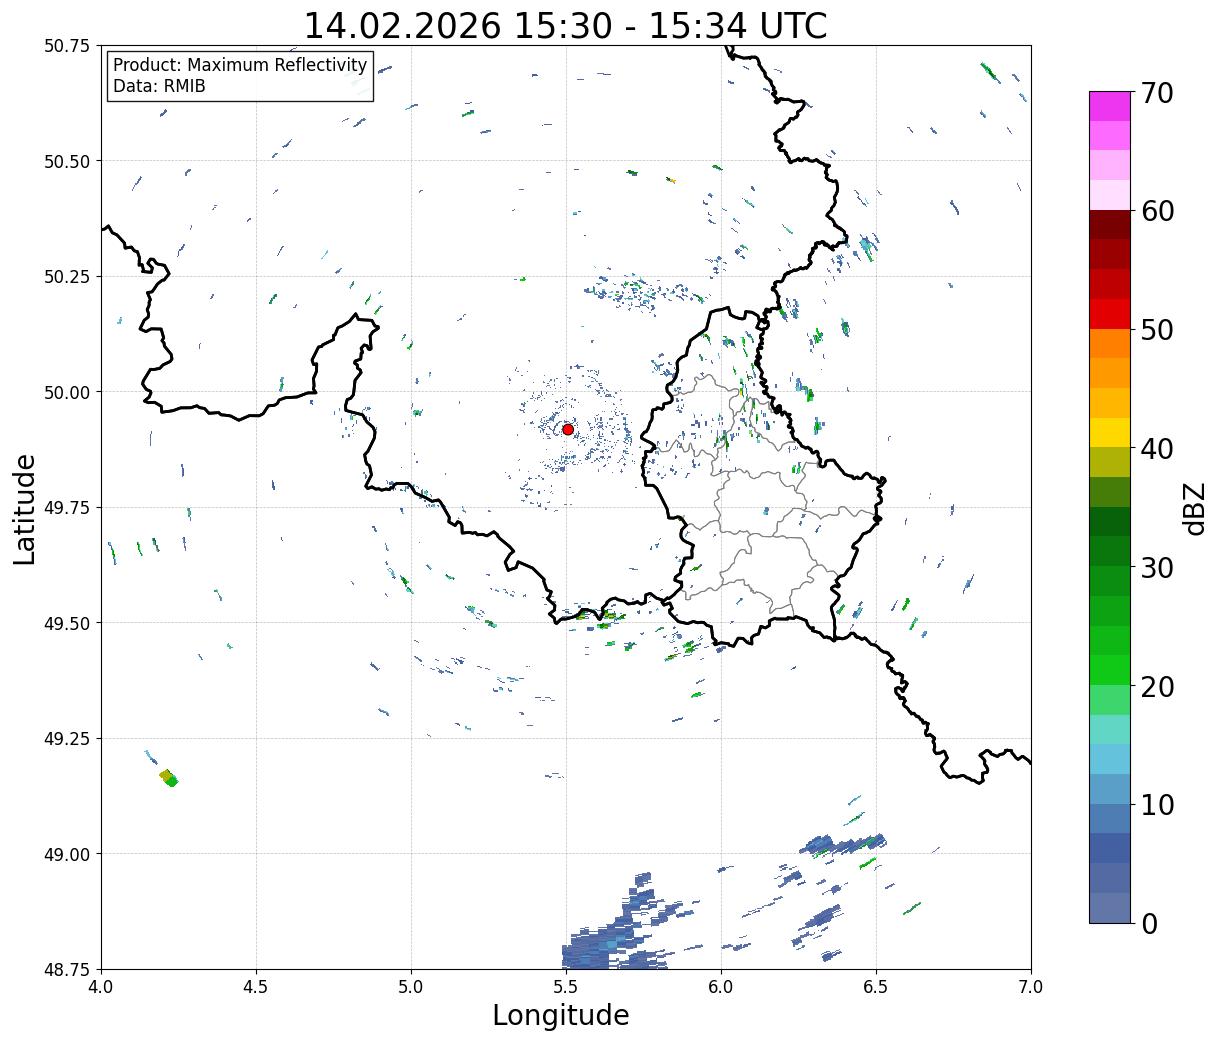Click the 'Data: RMIB' text
1219x1040 pixels.
[x=159, y=87]
